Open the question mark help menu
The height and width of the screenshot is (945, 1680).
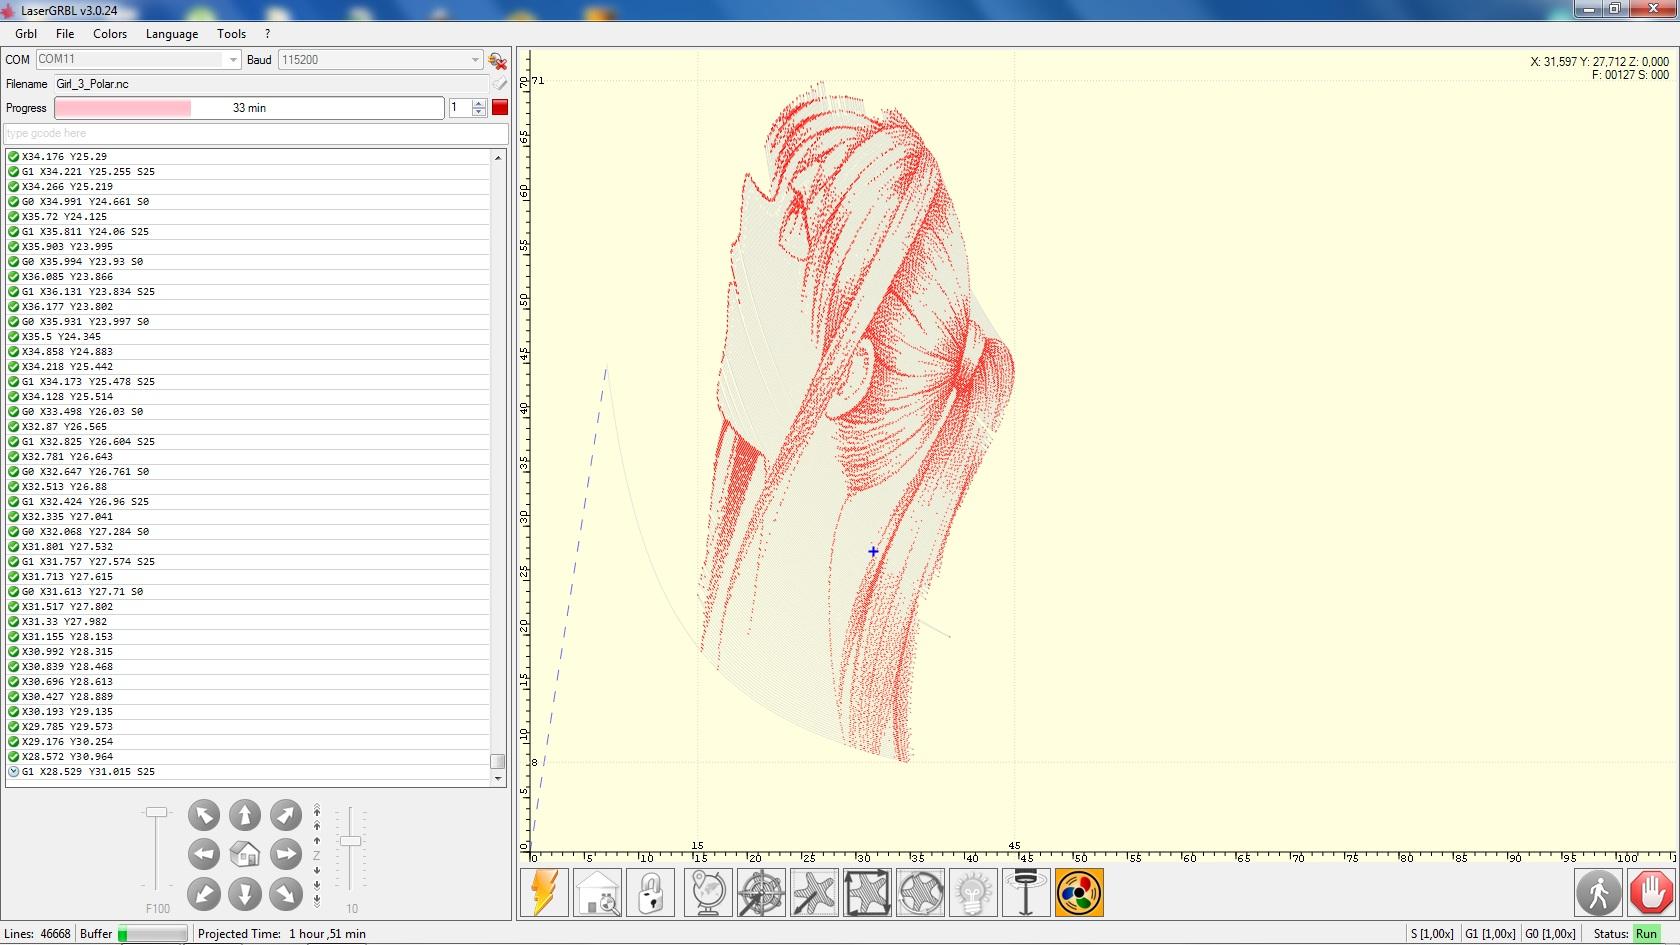[268, 34]
